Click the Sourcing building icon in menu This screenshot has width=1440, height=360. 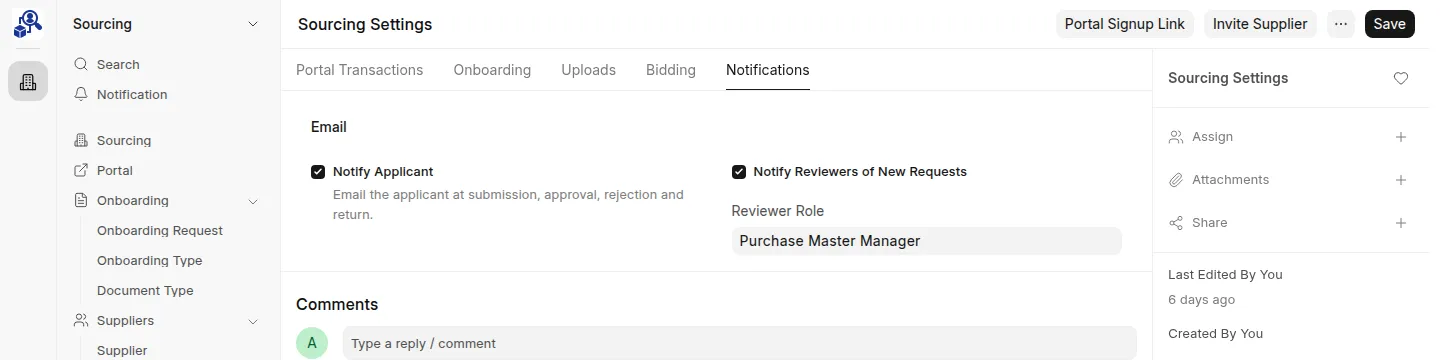(x=81, y=140)
